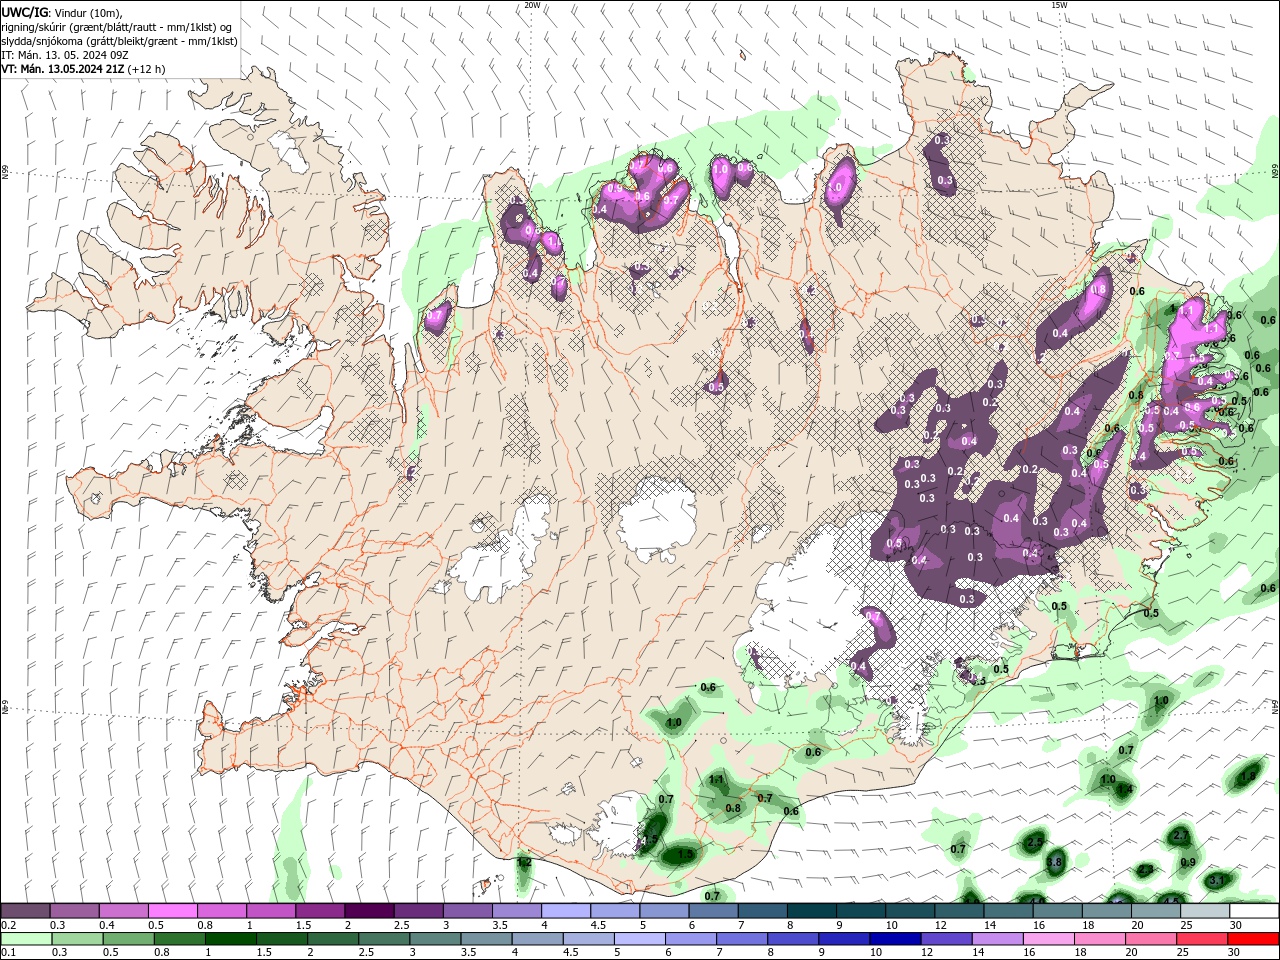Pick the top-row legend swatch between 2 and 2.5
The height and width of the screenshot is (960, 1280).
(369, 911)
